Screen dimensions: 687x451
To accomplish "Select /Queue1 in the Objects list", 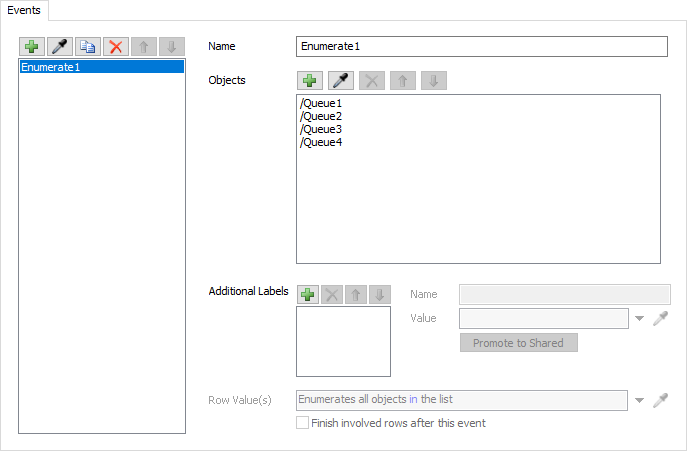I will coord(321,103).
